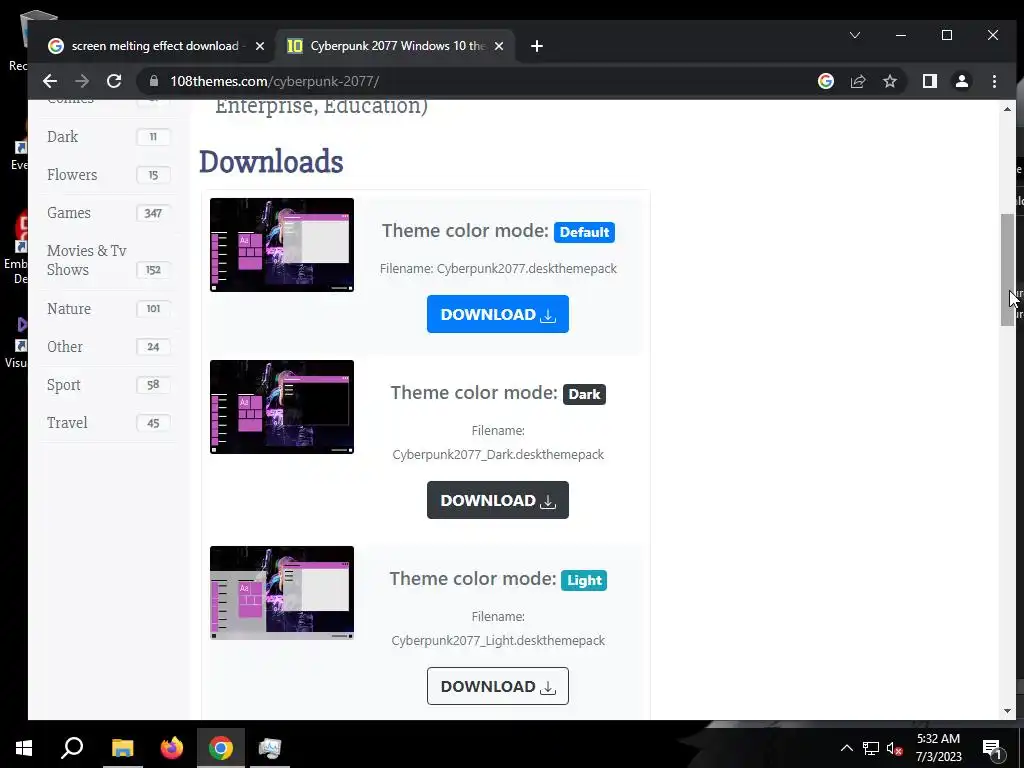This screenshot has height=768, width=1024.
Task: Open the Other category link
Action: (65, 347)
